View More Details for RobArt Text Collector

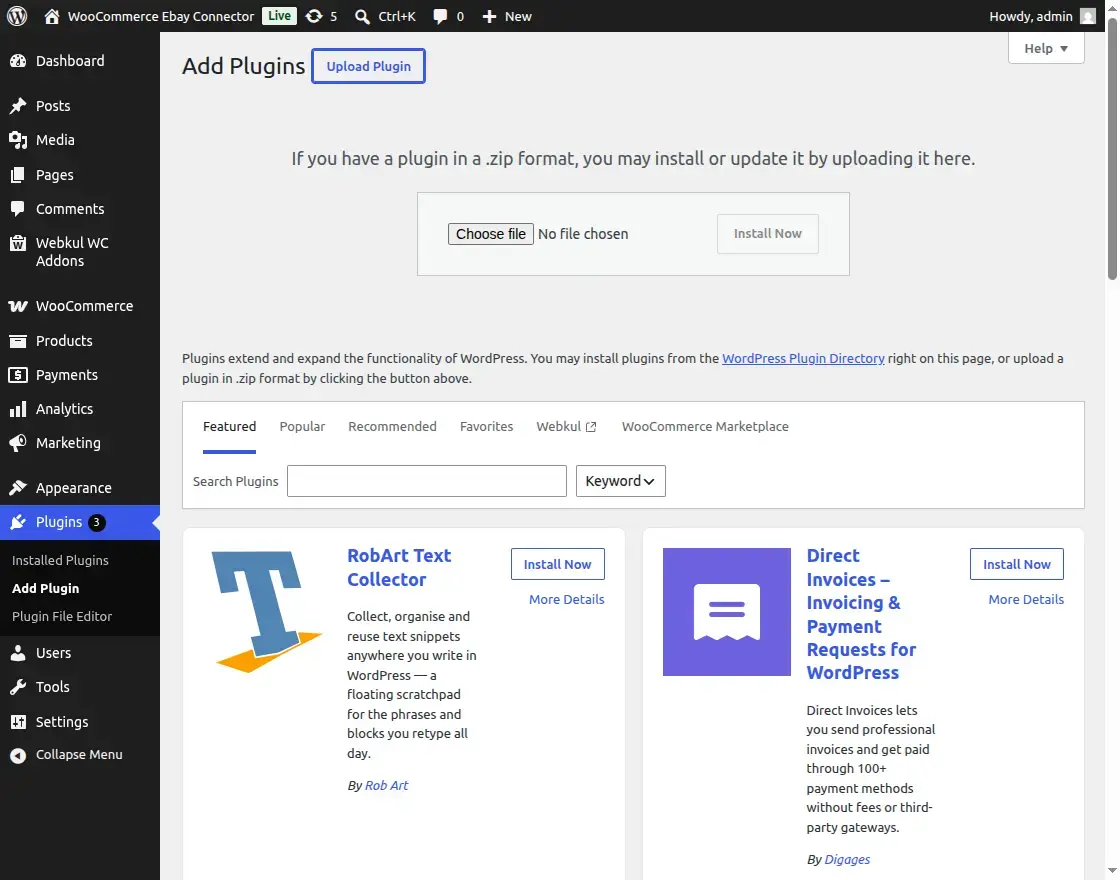[566, 599]
